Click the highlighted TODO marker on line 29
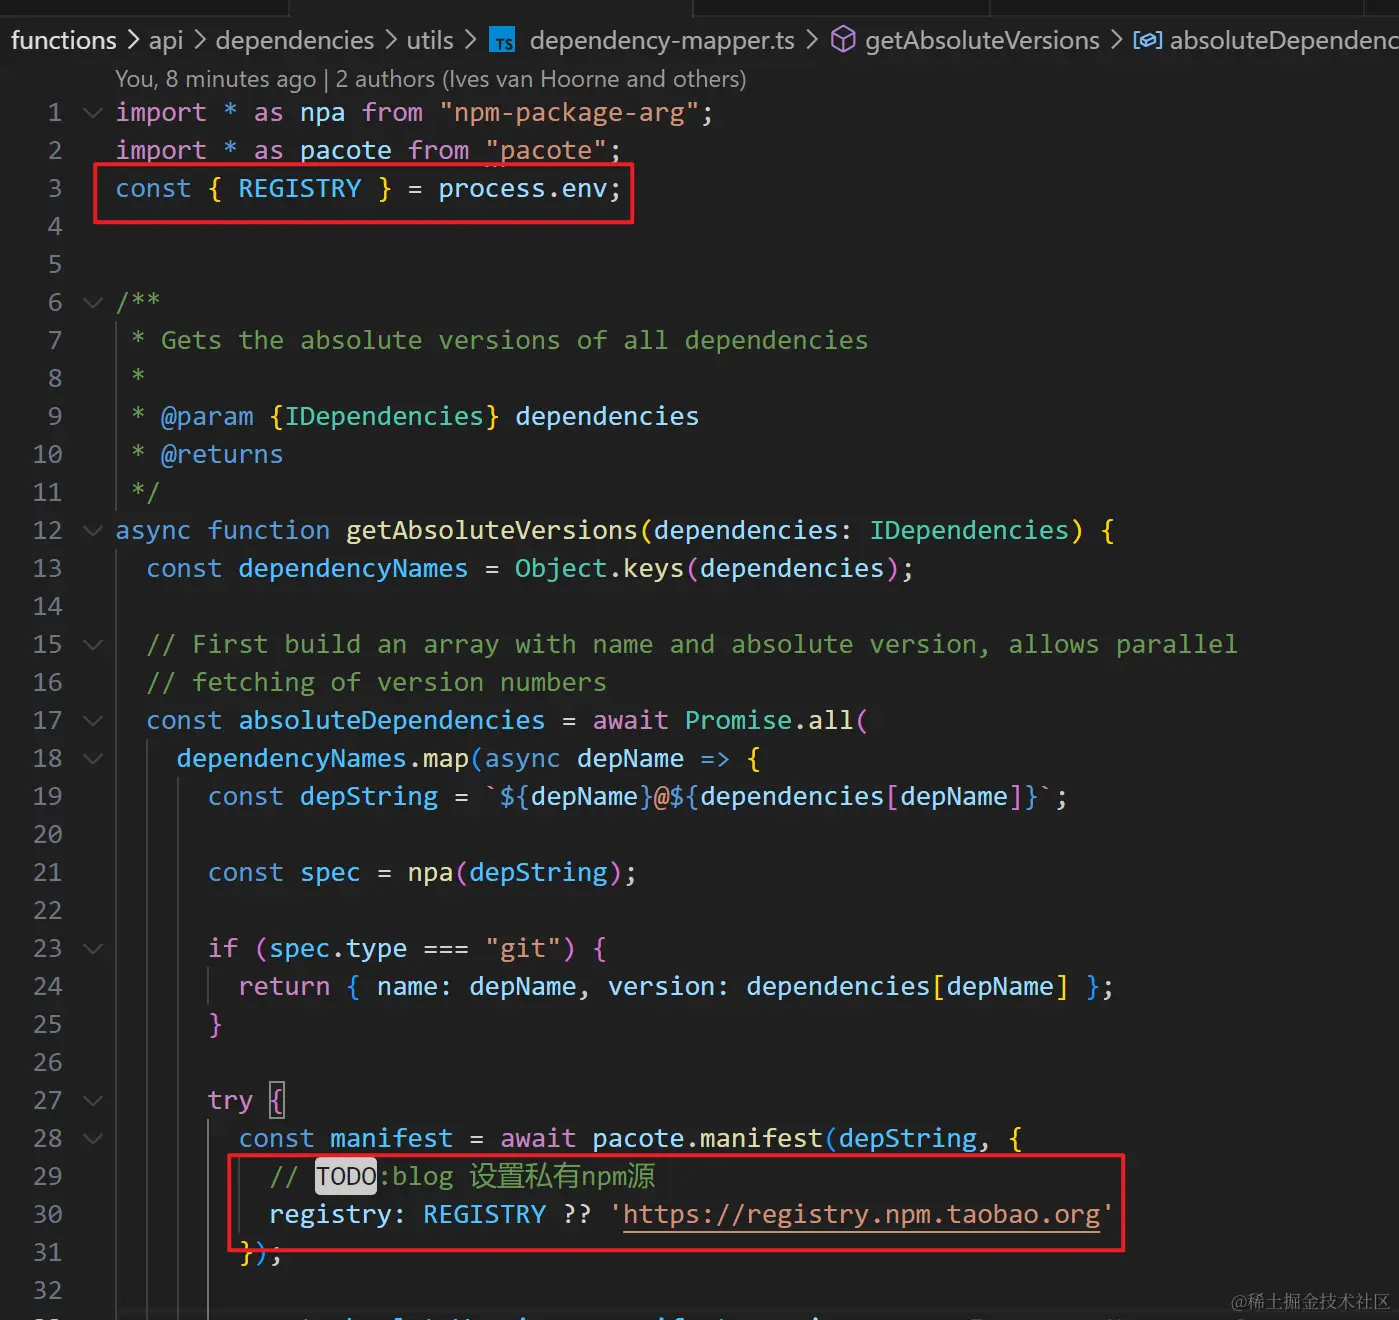 (x=345, y=1176)
